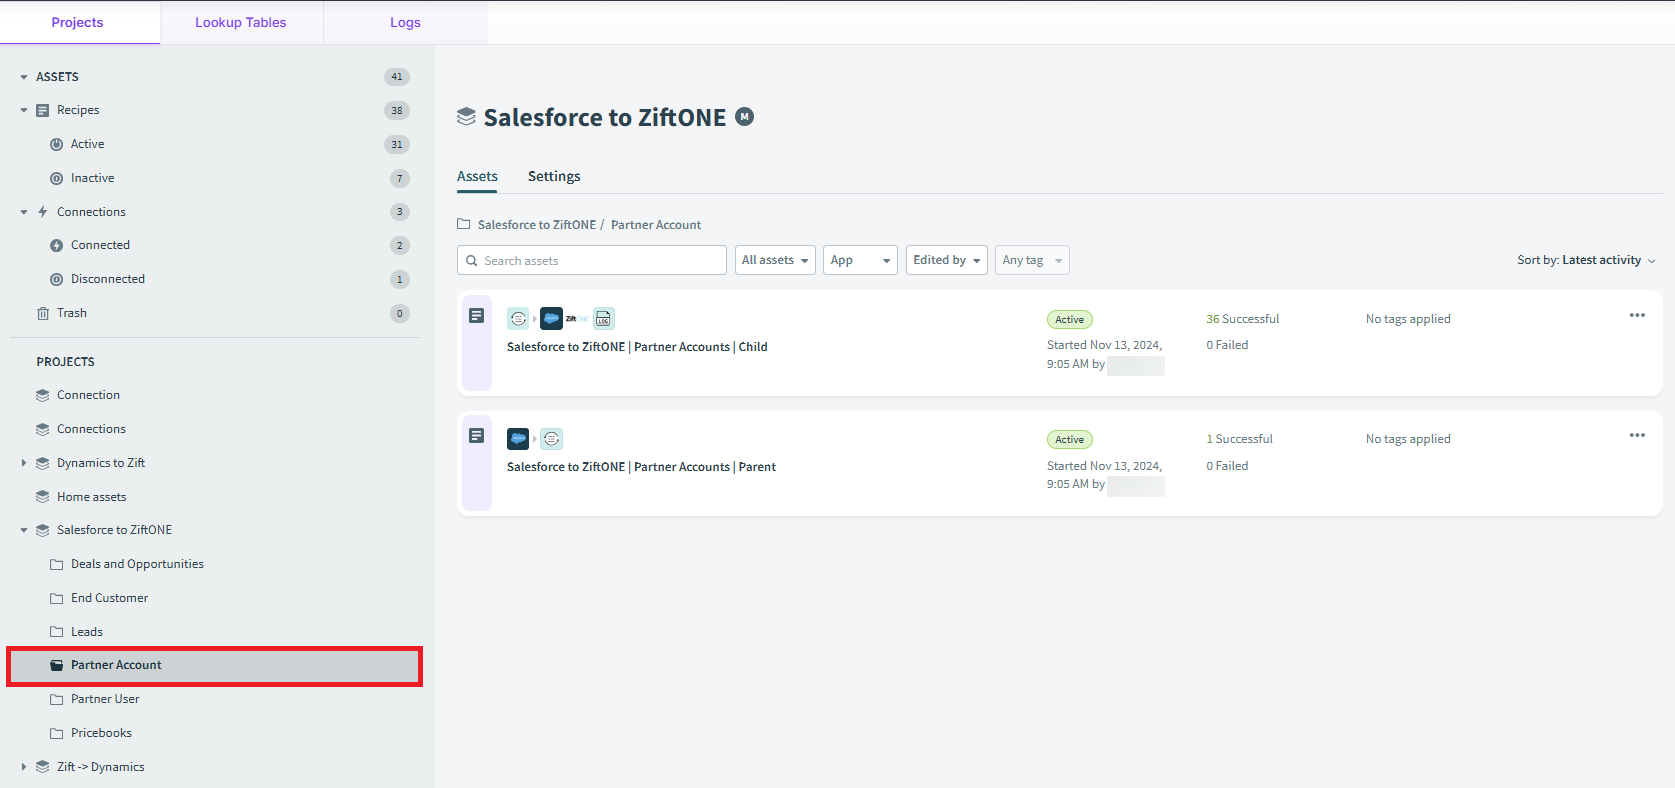The height and width of the screenshot is (788, 1675).
Task: Open the Partner Accounts | Parent recipe
Action: click(x=641, y=467)
